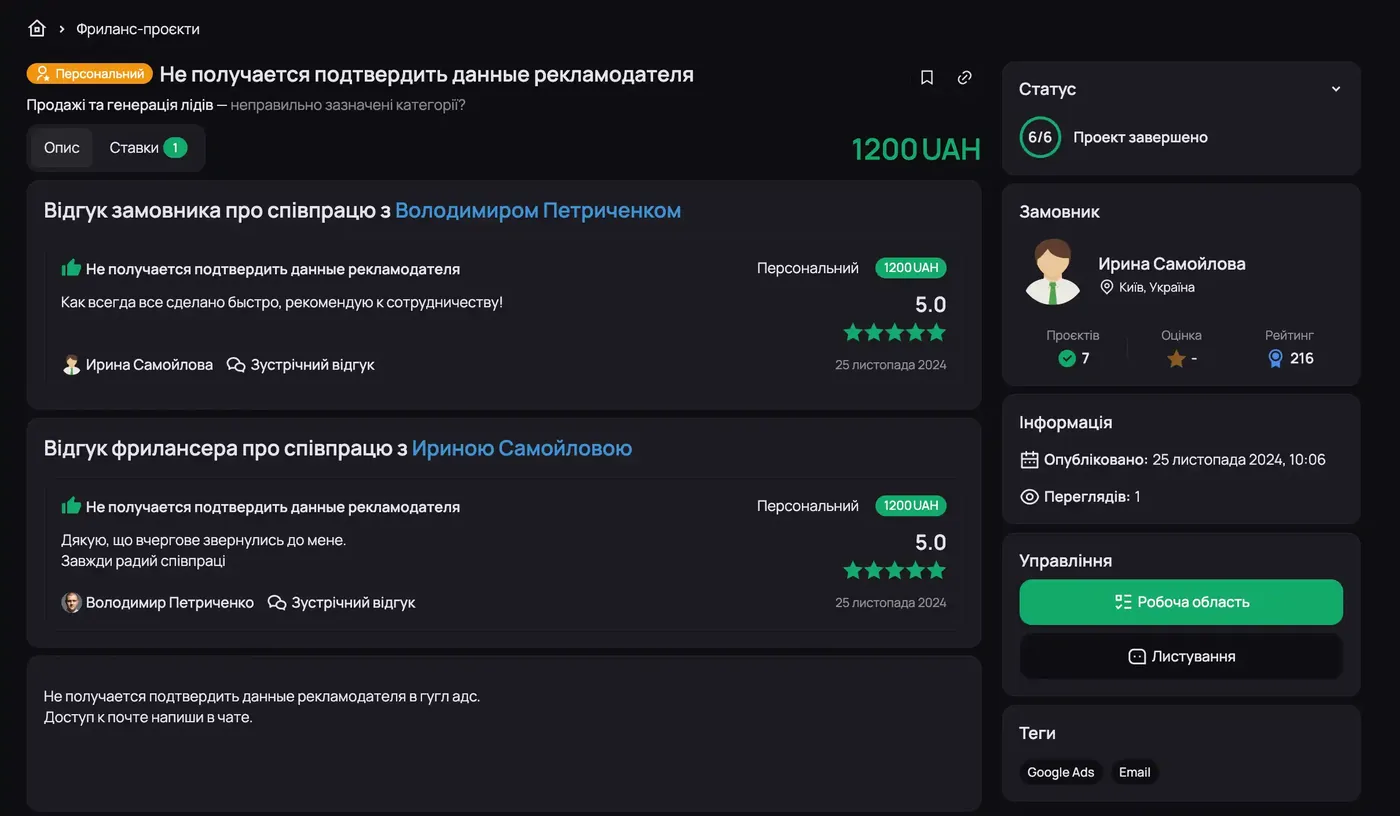
Task: Click the 6/6 progress circle
Action: [1040, 137]
